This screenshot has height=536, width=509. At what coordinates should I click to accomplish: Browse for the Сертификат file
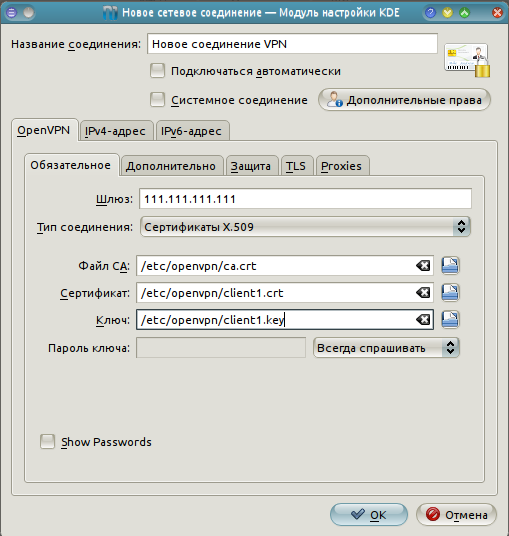coord(450,293)
